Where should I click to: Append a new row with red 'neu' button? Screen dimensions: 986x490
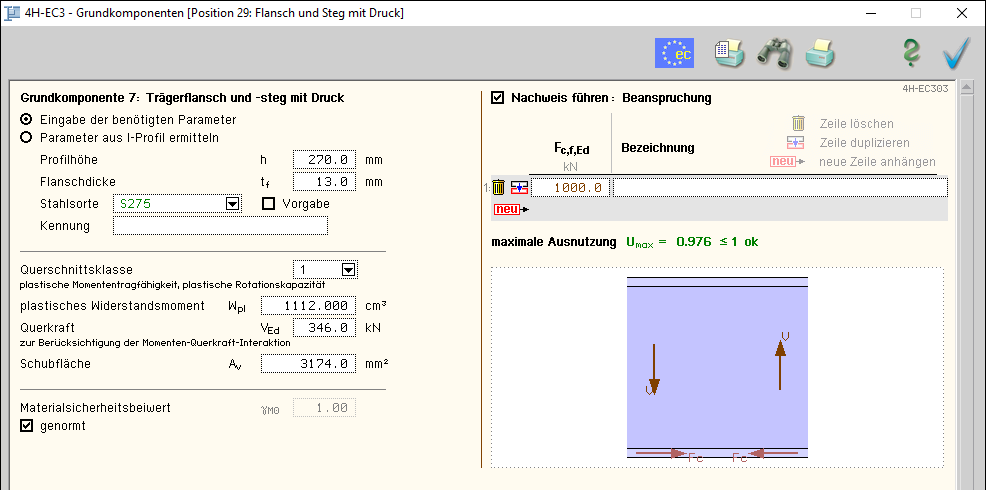coord(507,209)
